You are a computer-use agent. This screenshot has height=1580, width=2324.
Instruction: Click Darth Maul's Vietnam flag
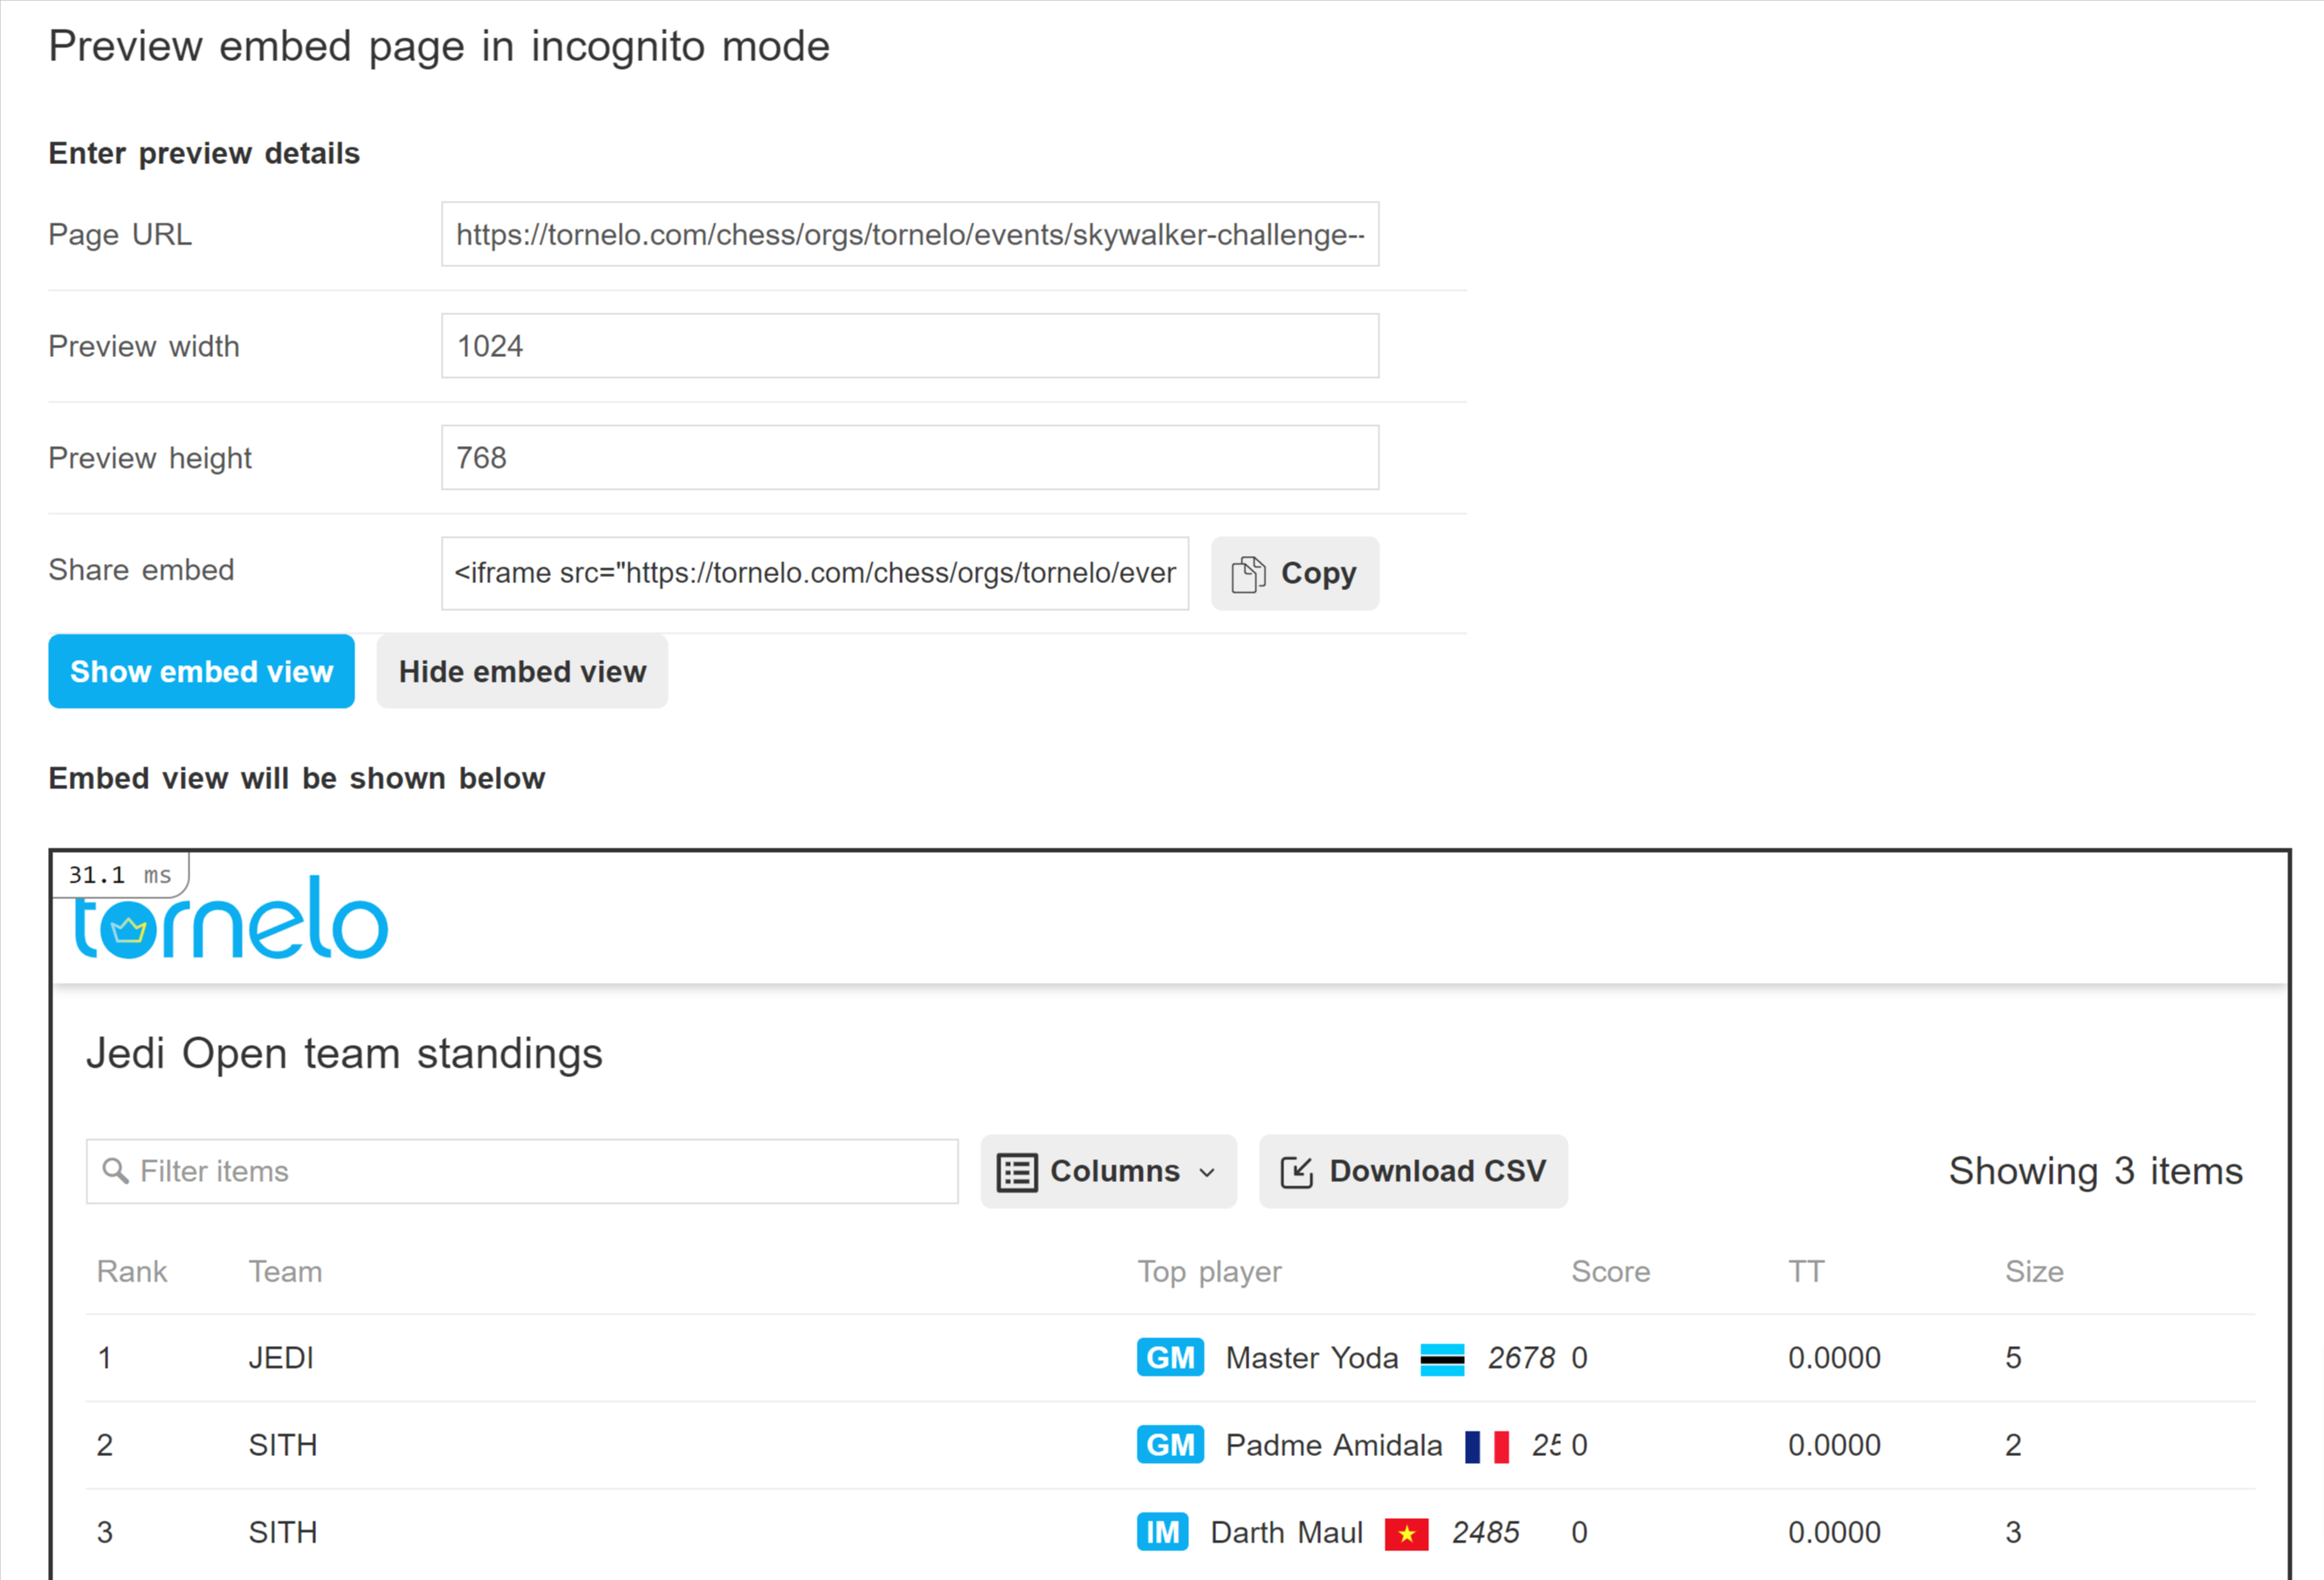click(x=1406, y=1533)
